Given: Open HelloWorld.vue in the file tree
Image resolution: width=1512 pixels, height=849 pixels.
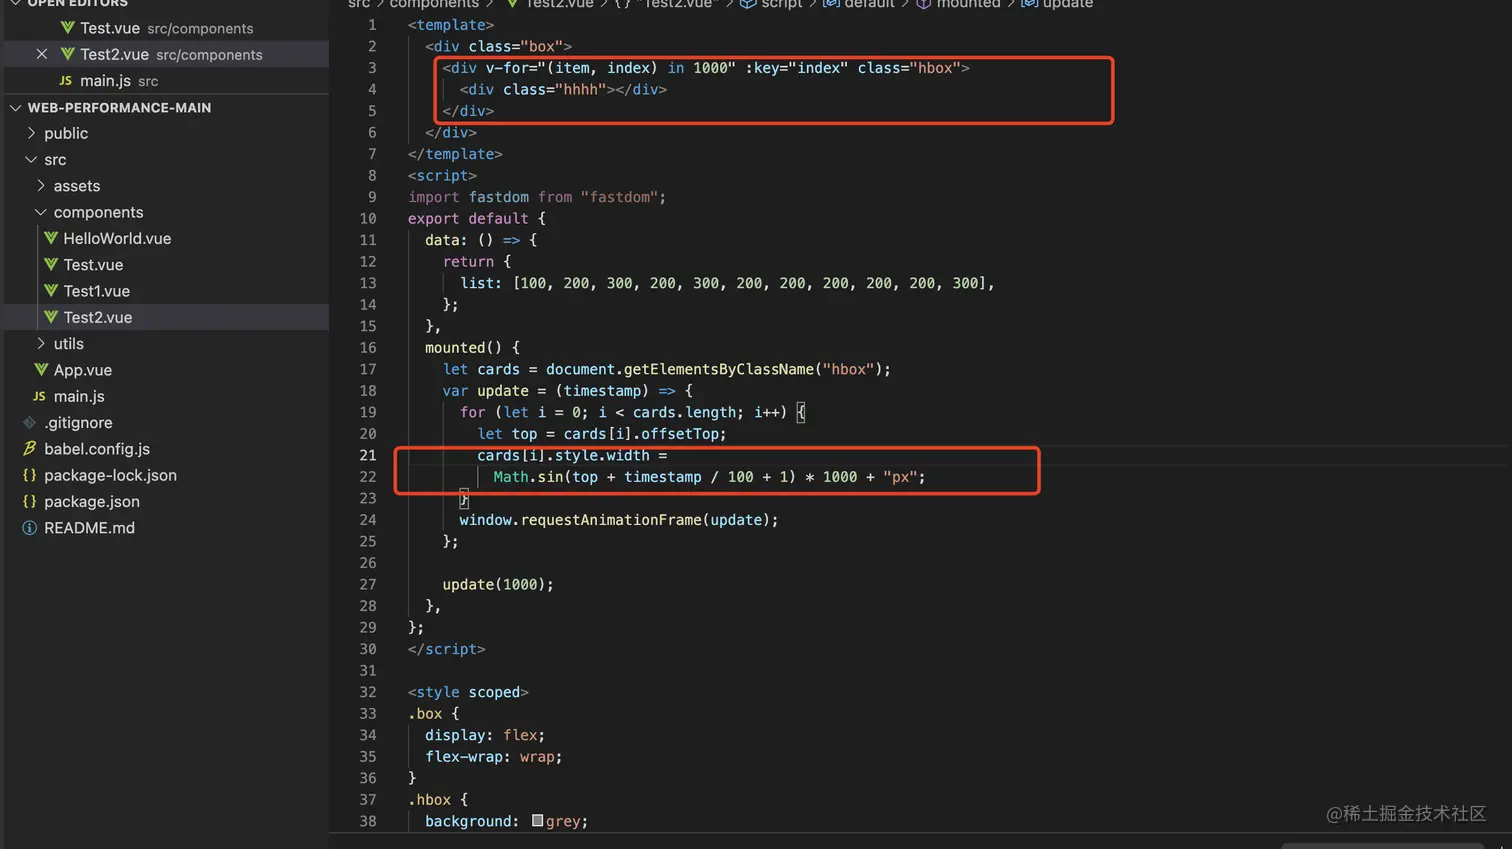Looking at the screenshot, I should click(x=117, y=238).
